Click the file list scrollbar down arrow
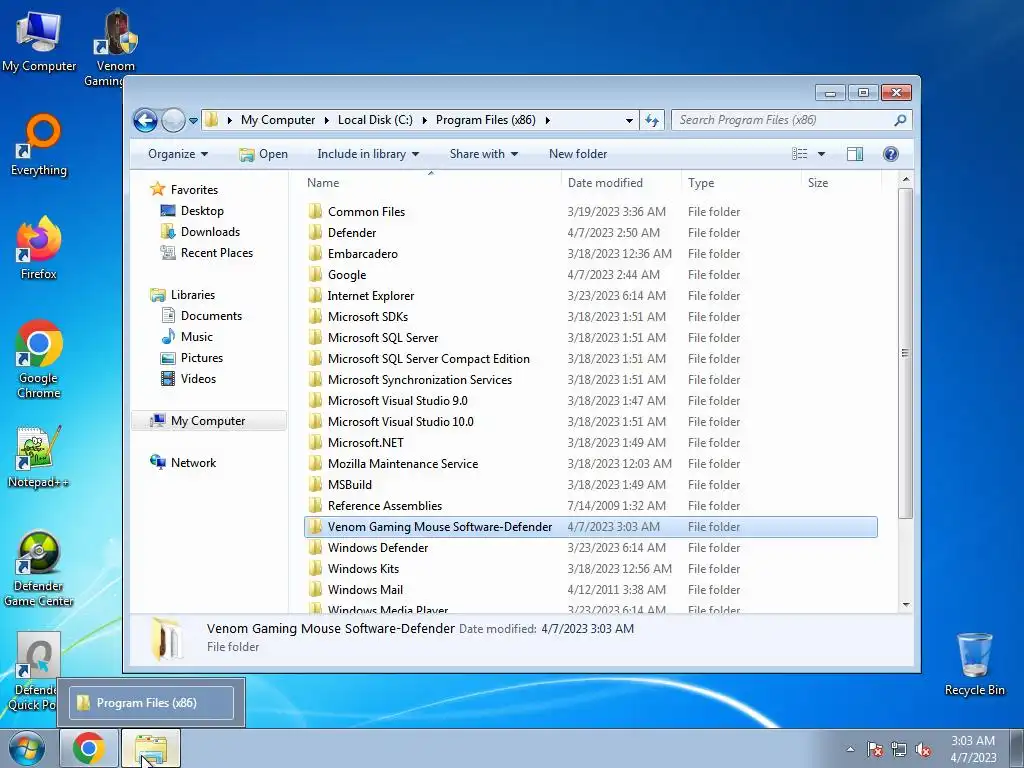Screen dimensions: 1024x768 tap(906, 605)
